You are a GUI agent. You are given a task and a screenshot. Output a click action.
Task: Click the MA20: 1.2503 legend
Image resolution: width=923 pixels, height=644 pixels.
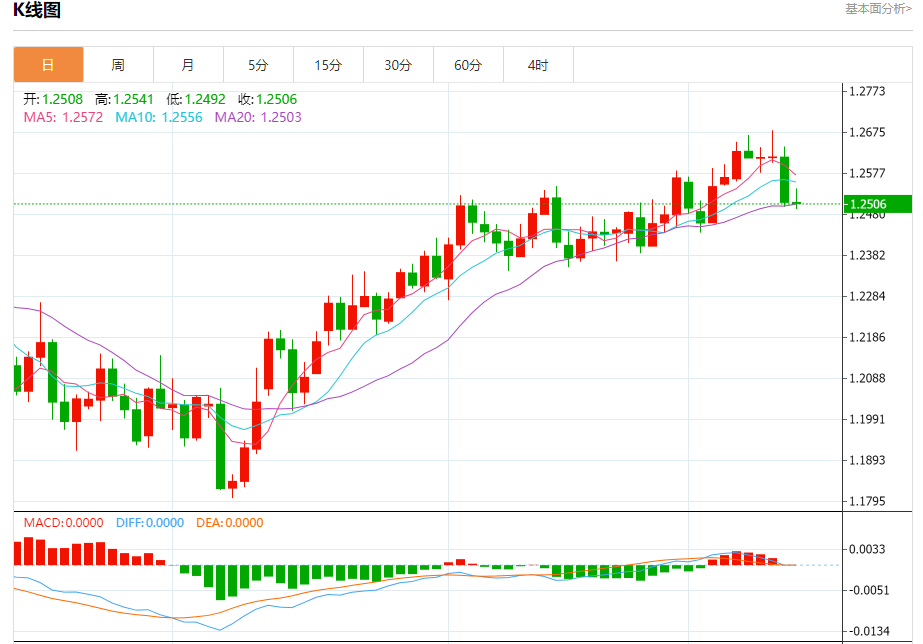coord(258,117)
